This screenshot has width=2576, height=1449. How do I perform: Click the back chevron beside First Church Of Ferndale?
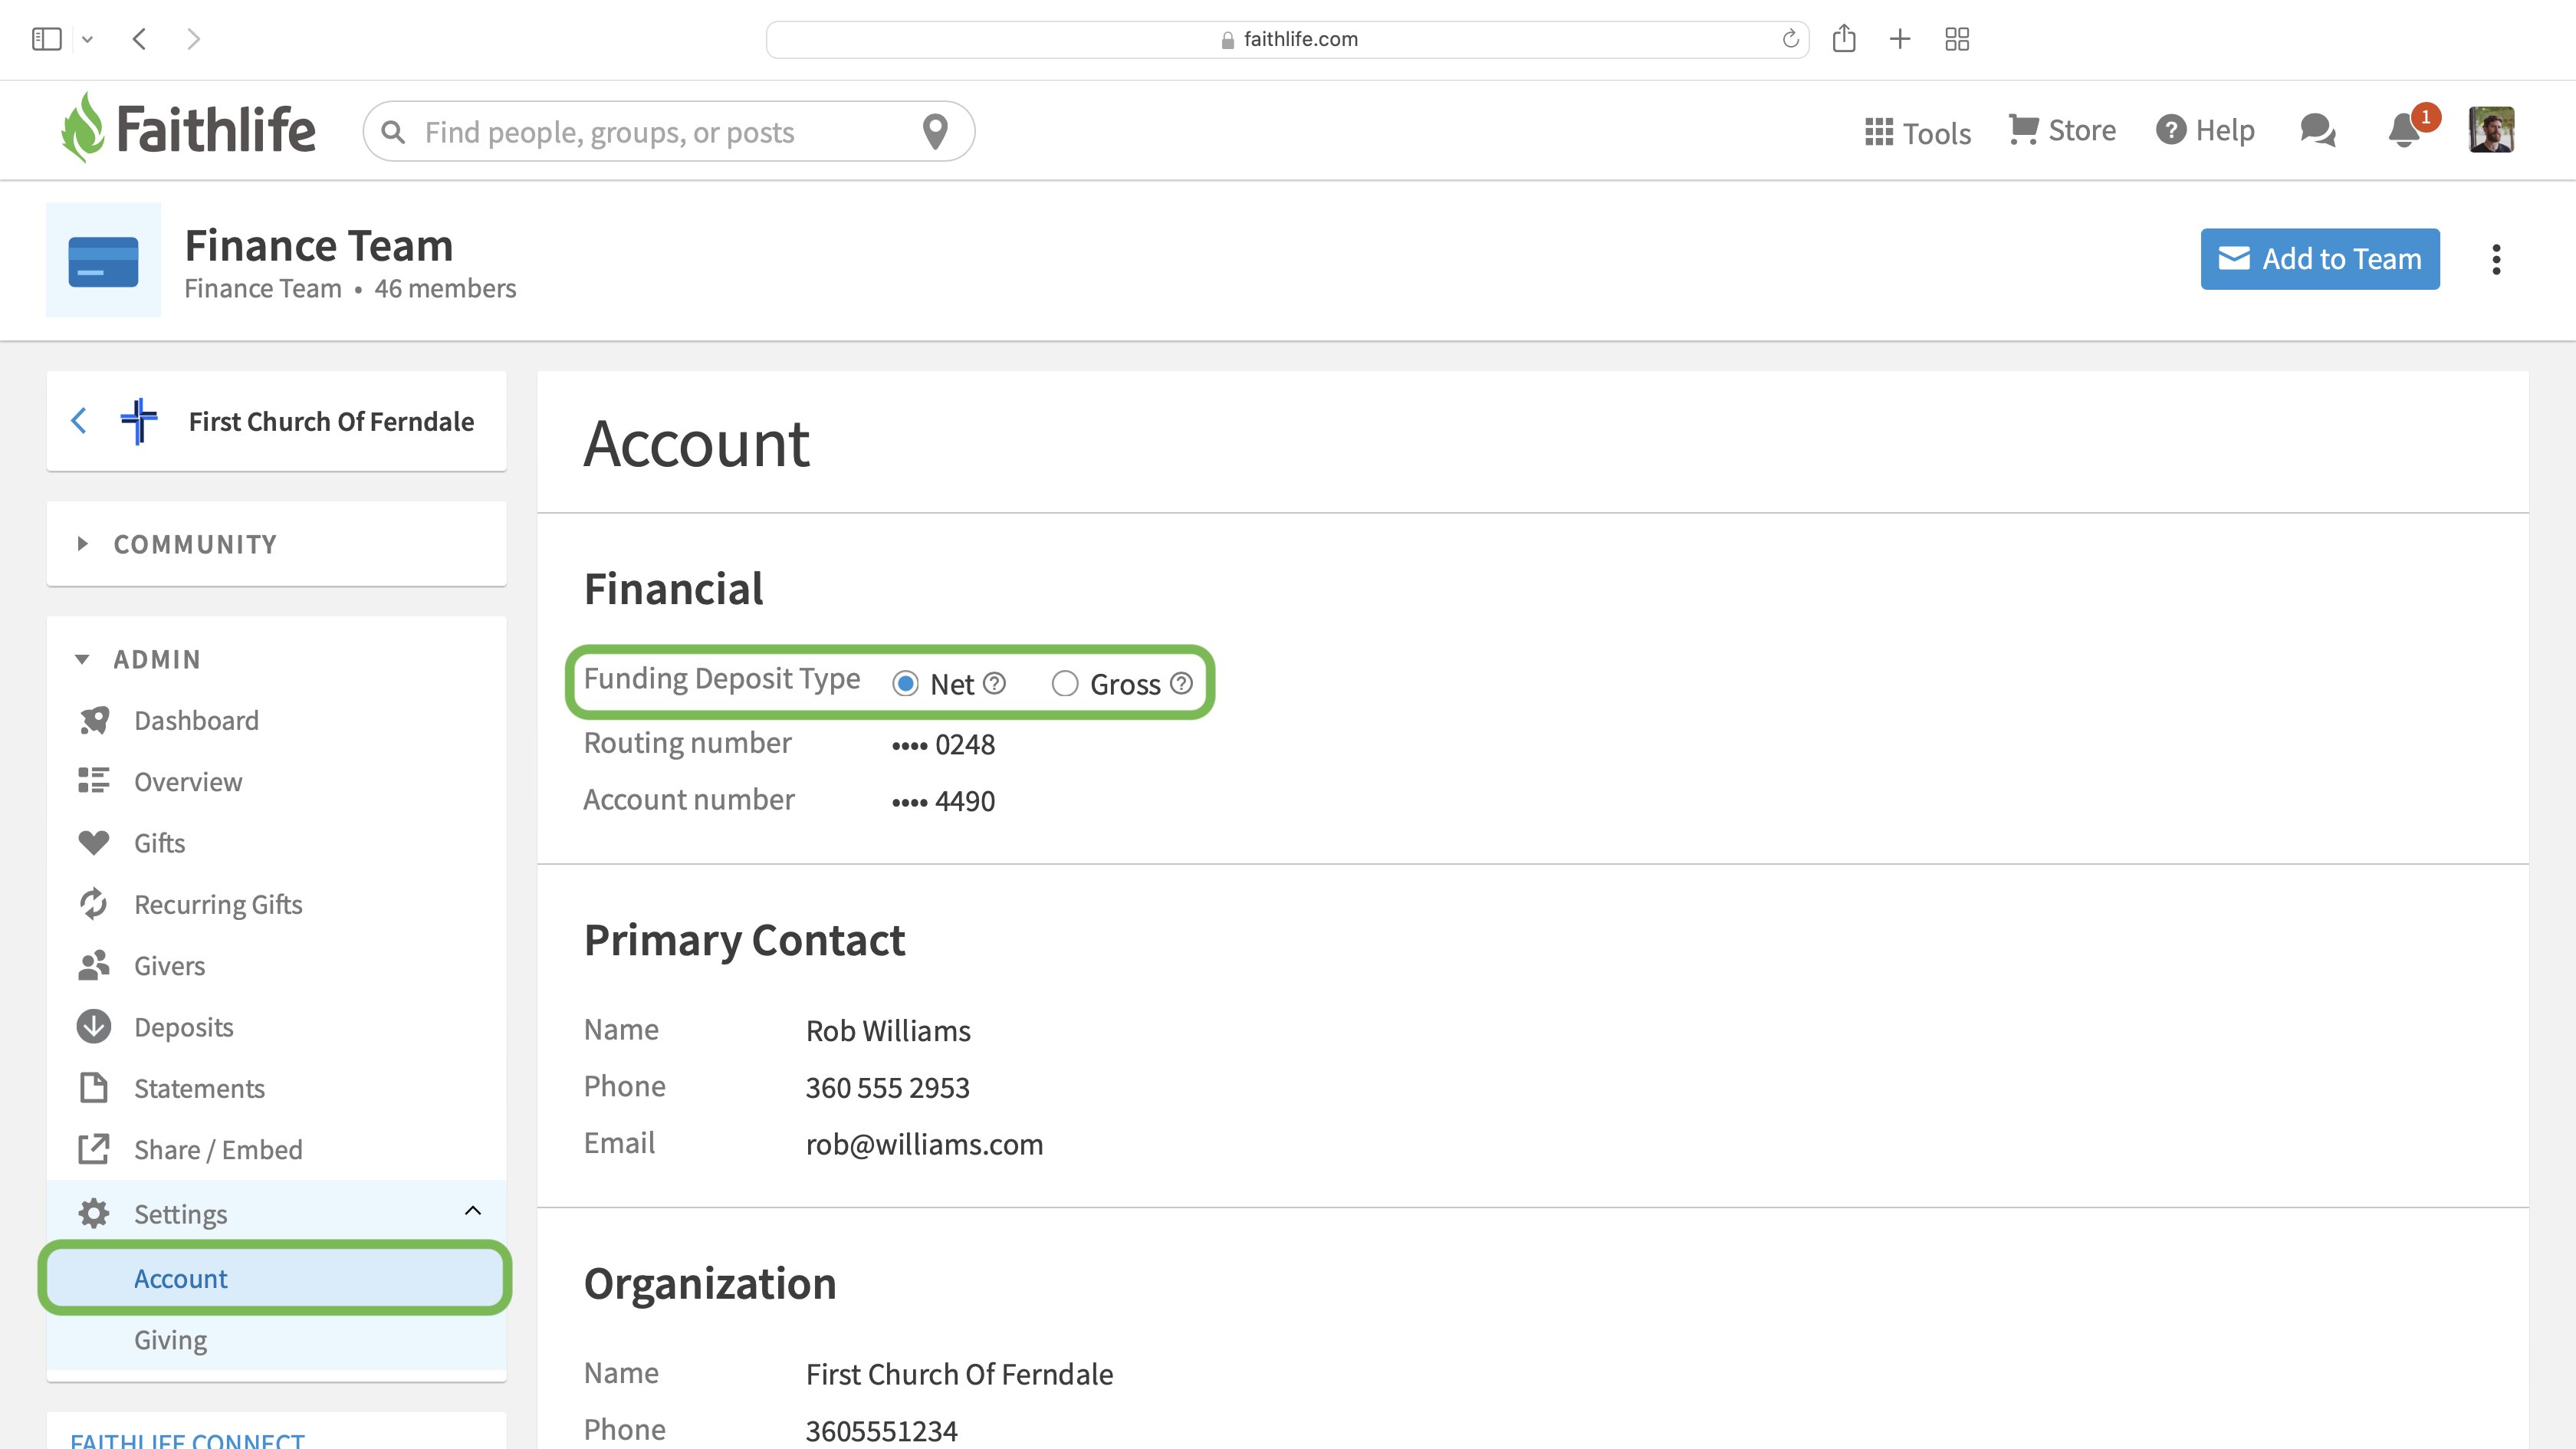(79, 421)
